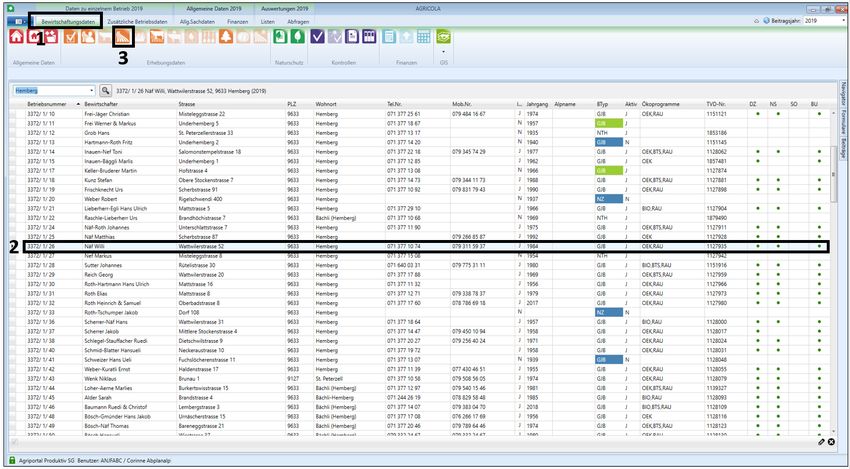Click the magnifier search button beside Hemberg

tap(106, 90)
